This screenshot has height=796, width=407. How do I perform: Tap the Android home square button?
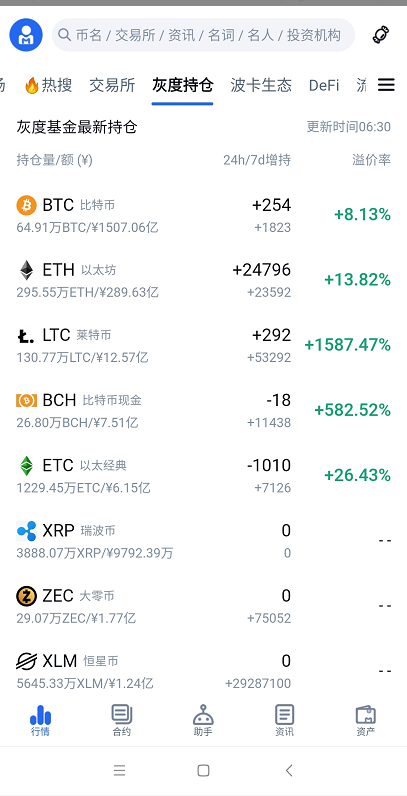203,770
